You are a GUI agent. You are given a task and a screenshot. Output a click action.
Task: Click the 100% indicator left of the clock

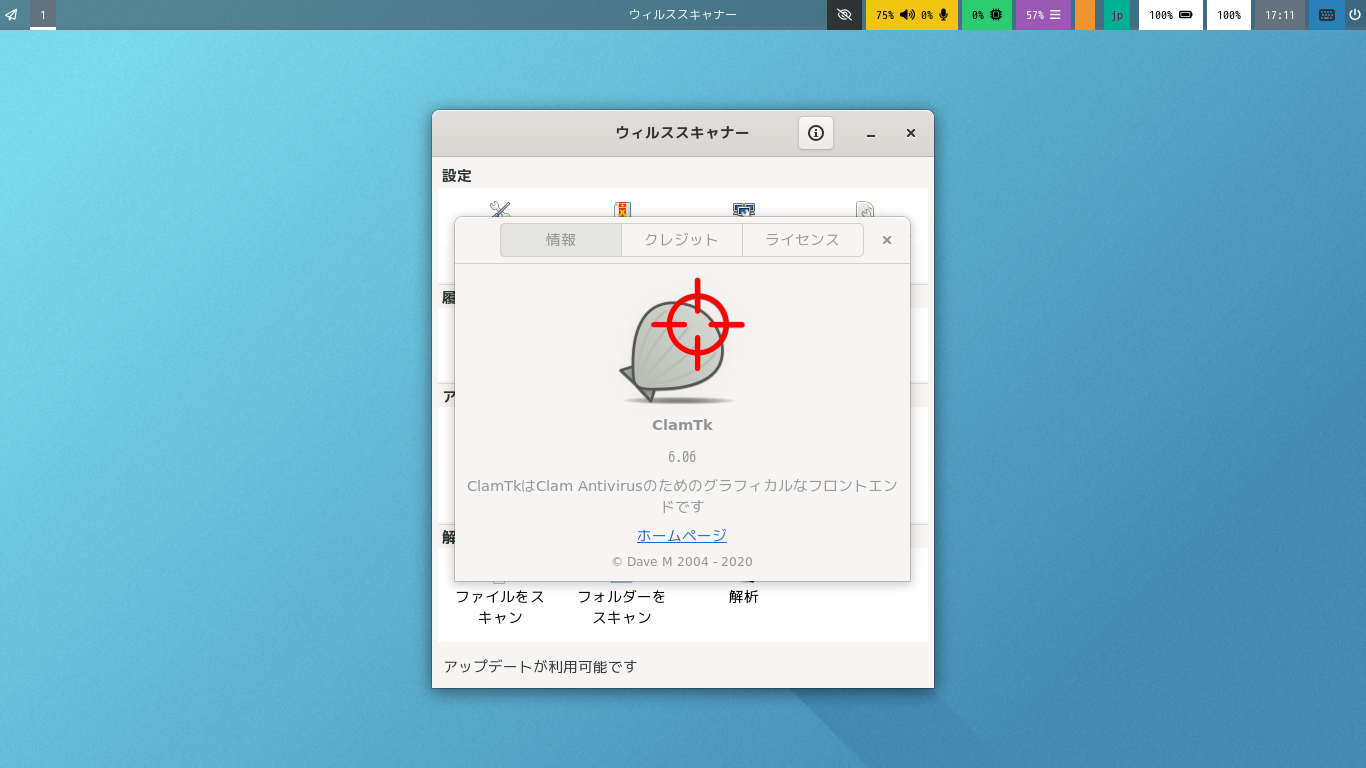(x=1229, y=15)
